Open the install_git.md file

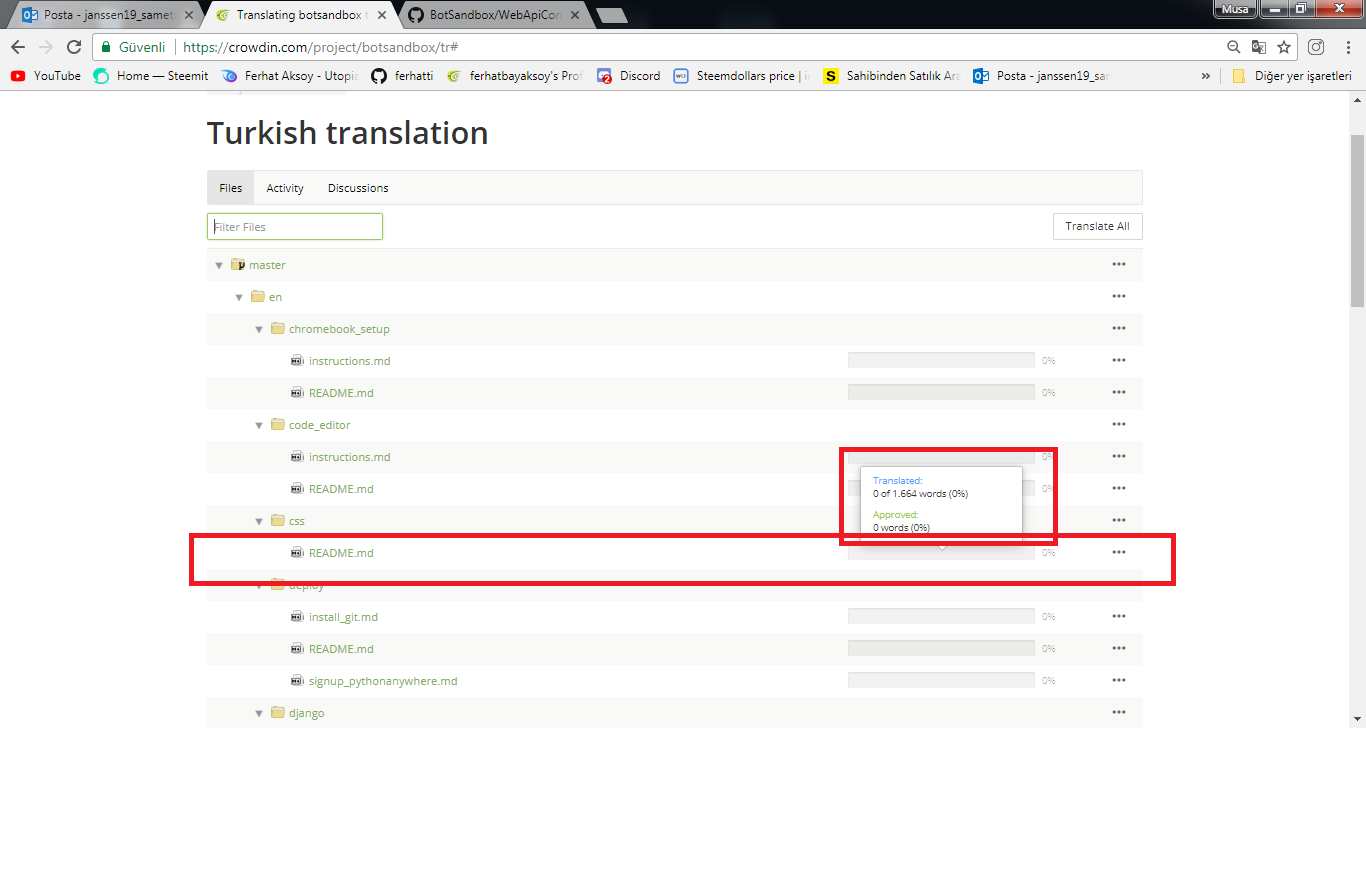(343, 617)
